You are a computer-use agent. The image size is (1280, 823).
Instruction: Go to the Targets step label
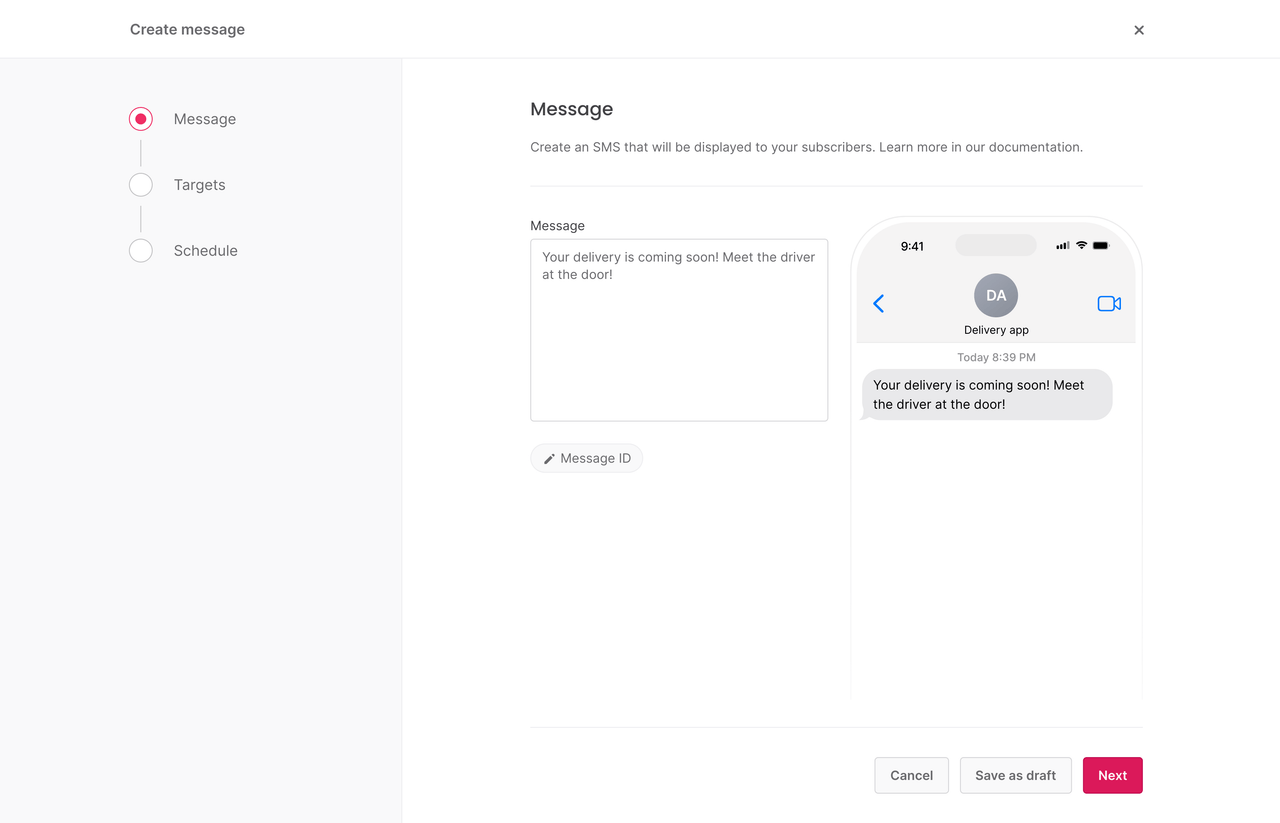click(x=200, y=185)
